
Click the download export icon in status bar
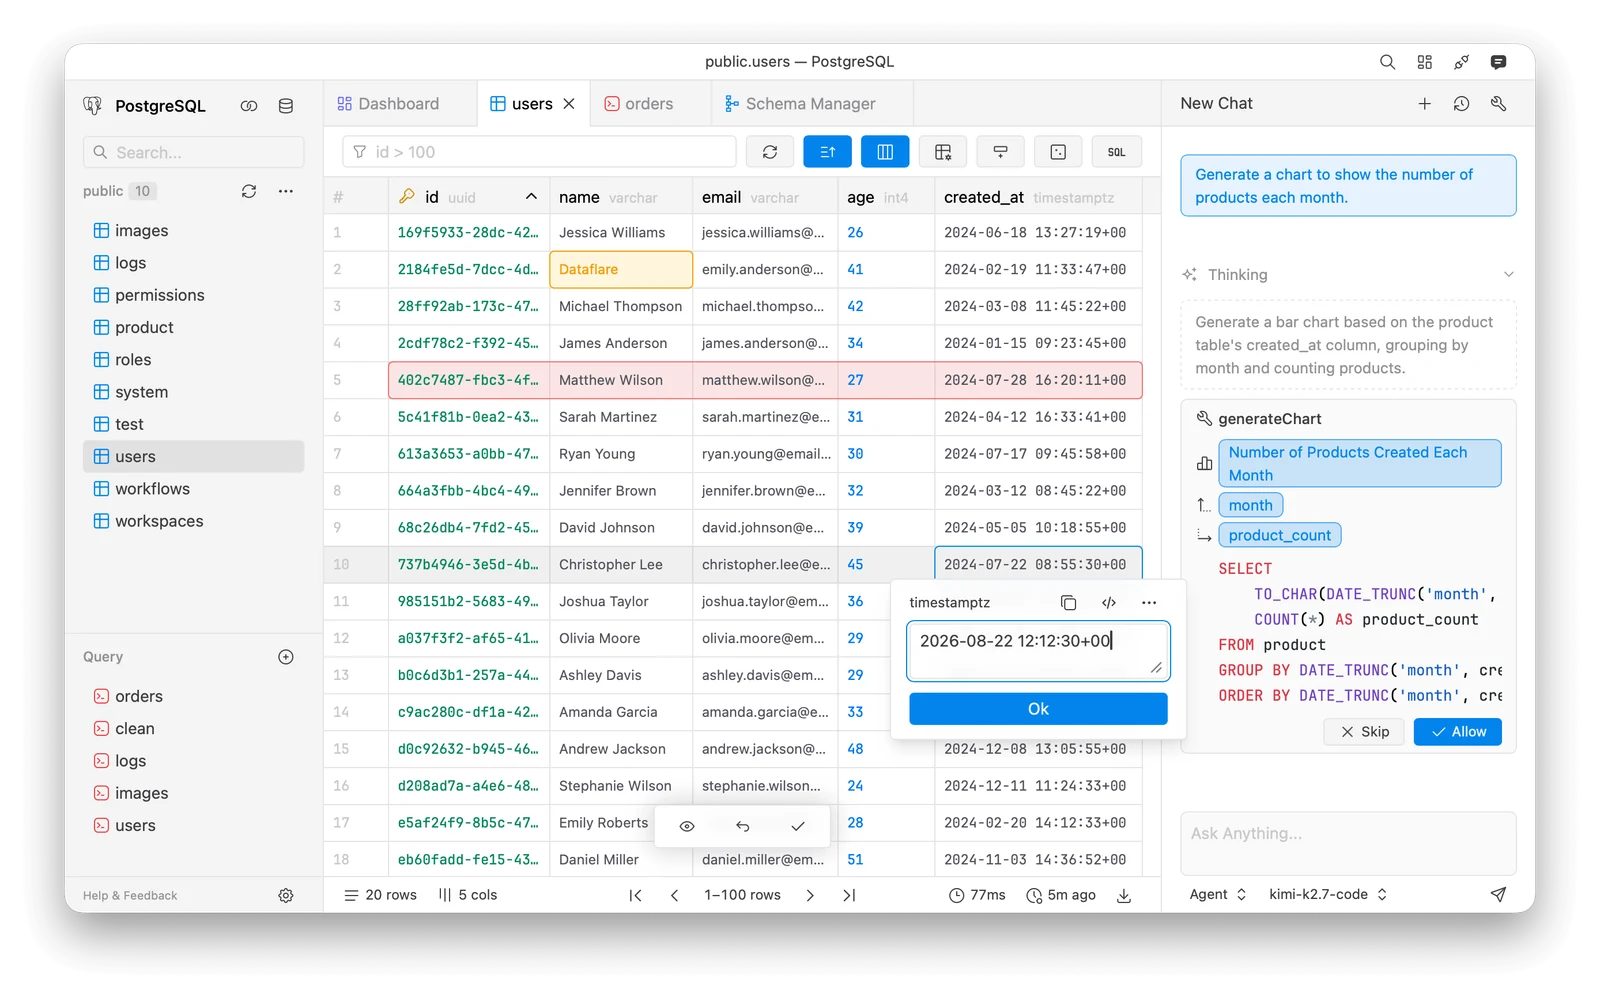1124,895
